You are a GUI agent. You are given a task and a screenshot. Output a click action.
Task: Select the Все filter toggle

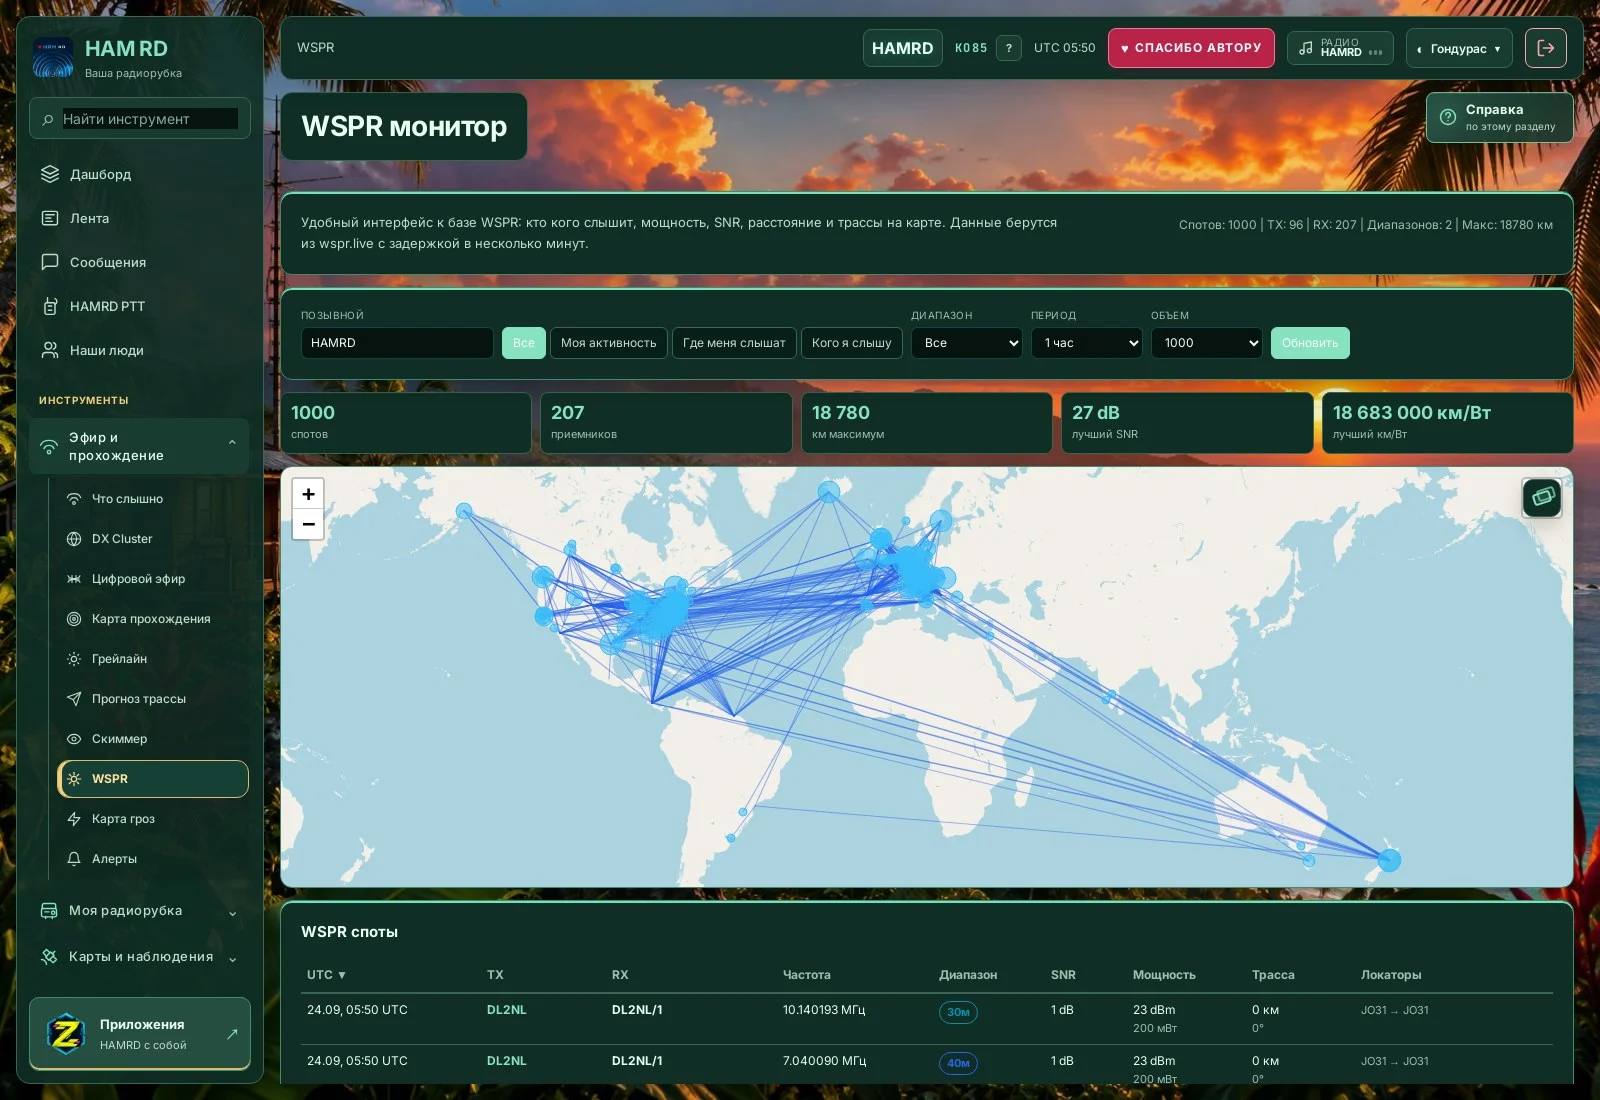524,343
